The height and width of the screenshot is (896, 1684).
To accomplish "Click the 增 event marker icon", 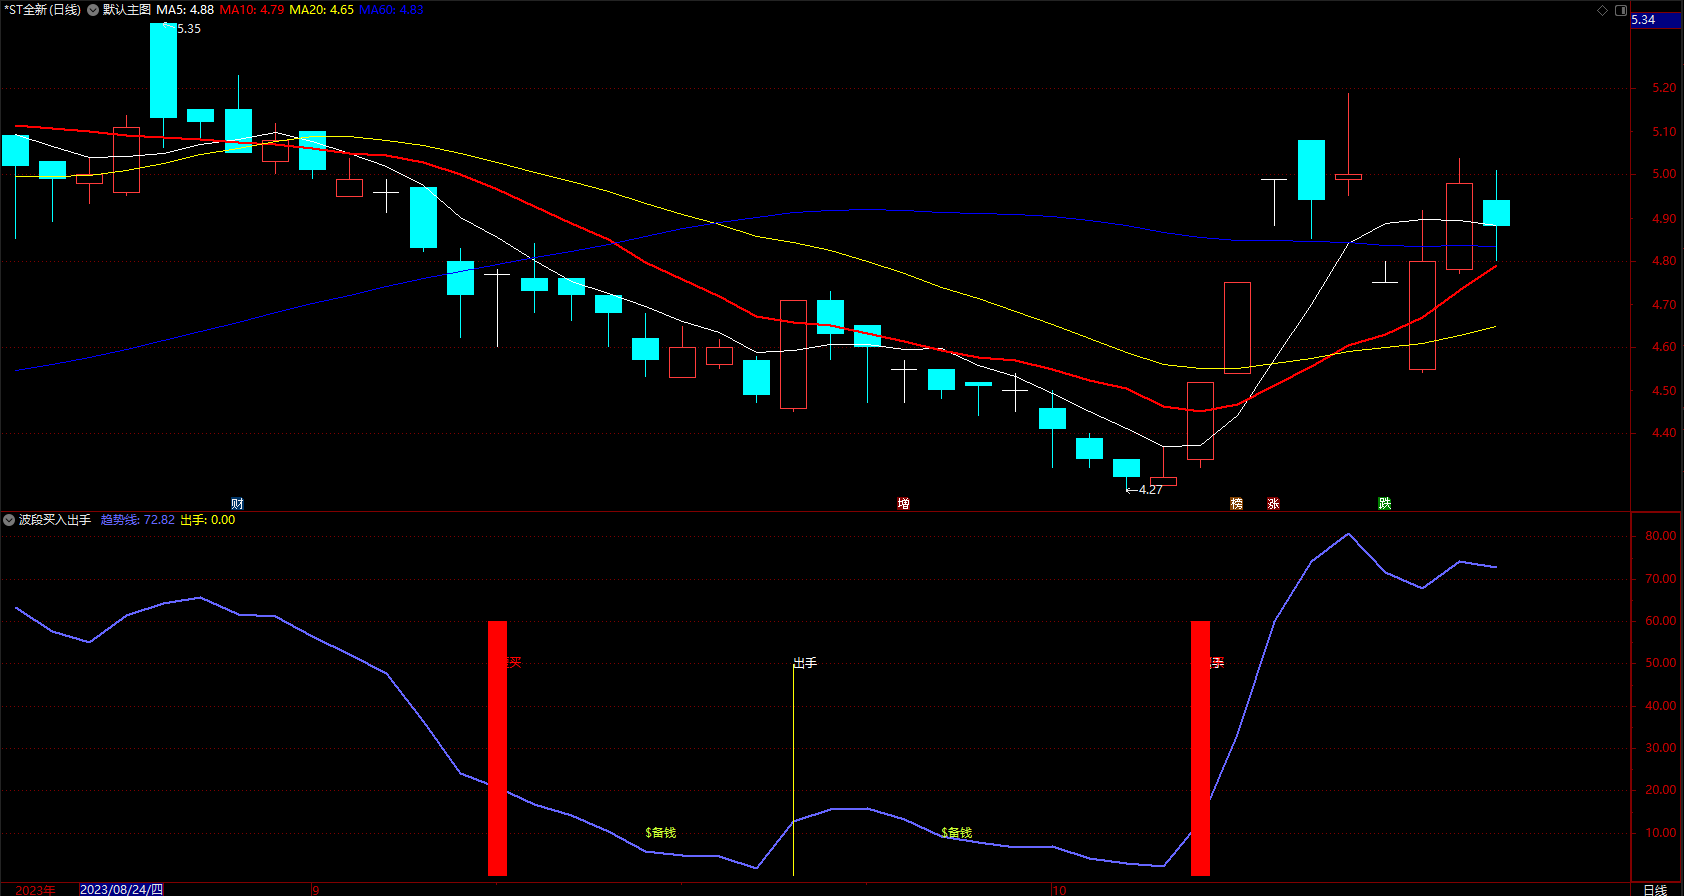I will [x=903, y=503].
